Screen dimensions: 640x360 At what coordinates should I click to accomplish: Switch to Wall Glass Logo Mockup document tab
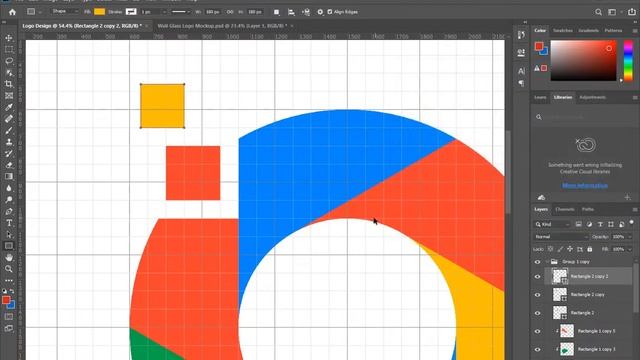222,26
